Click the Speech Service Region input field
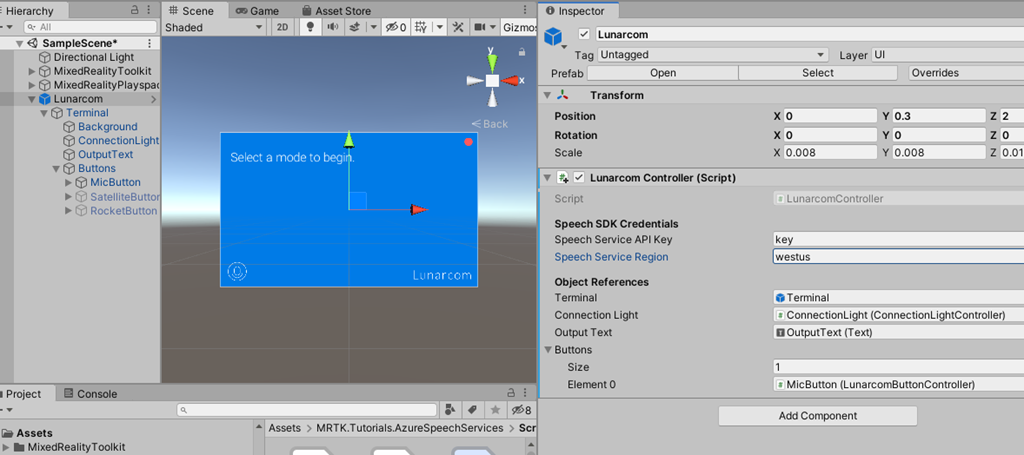Viewport: 1024px width, 455px height. pyautogui.click(x=895, y=257)
